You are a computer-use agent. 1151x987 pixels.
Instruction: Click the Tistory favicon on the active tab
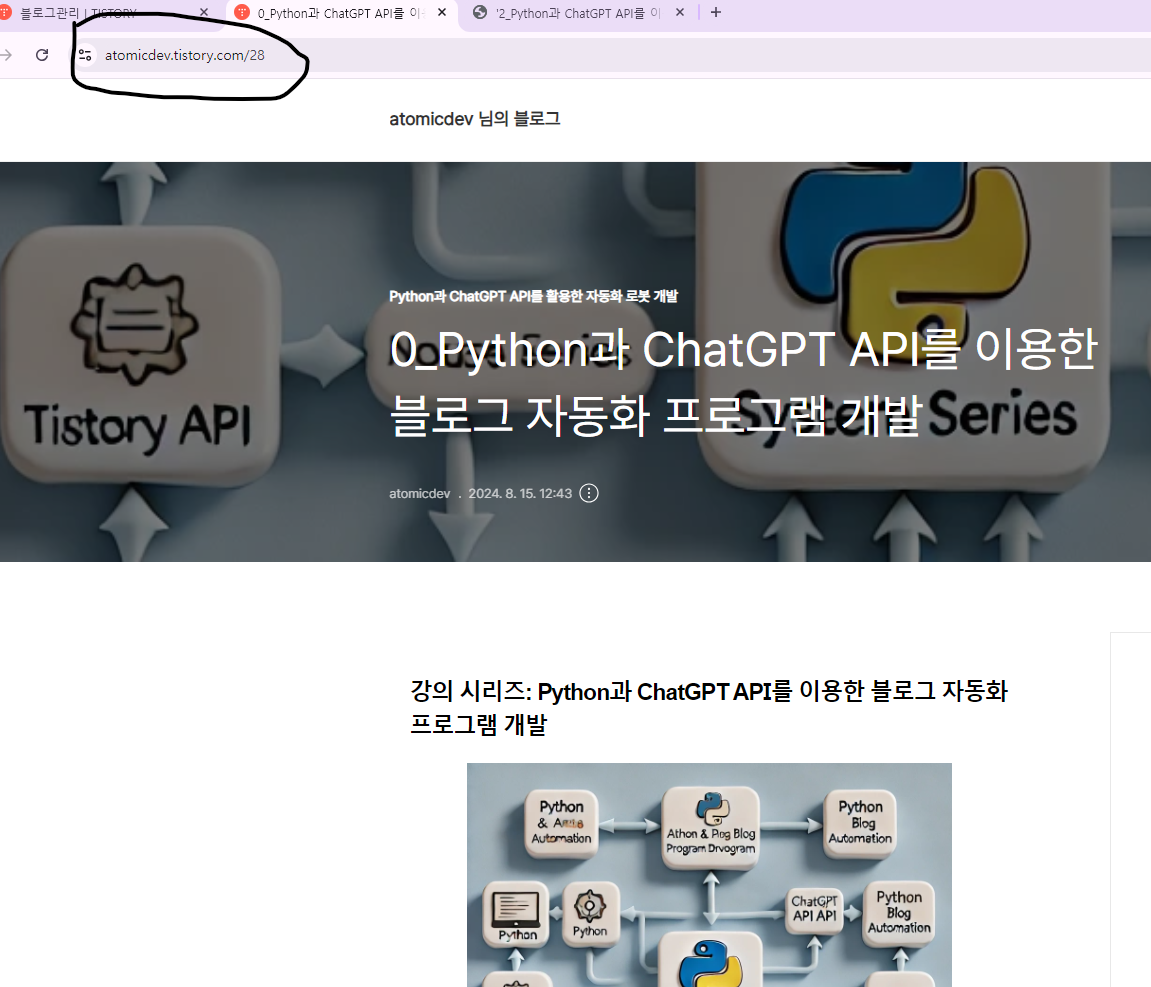point(242,12)
